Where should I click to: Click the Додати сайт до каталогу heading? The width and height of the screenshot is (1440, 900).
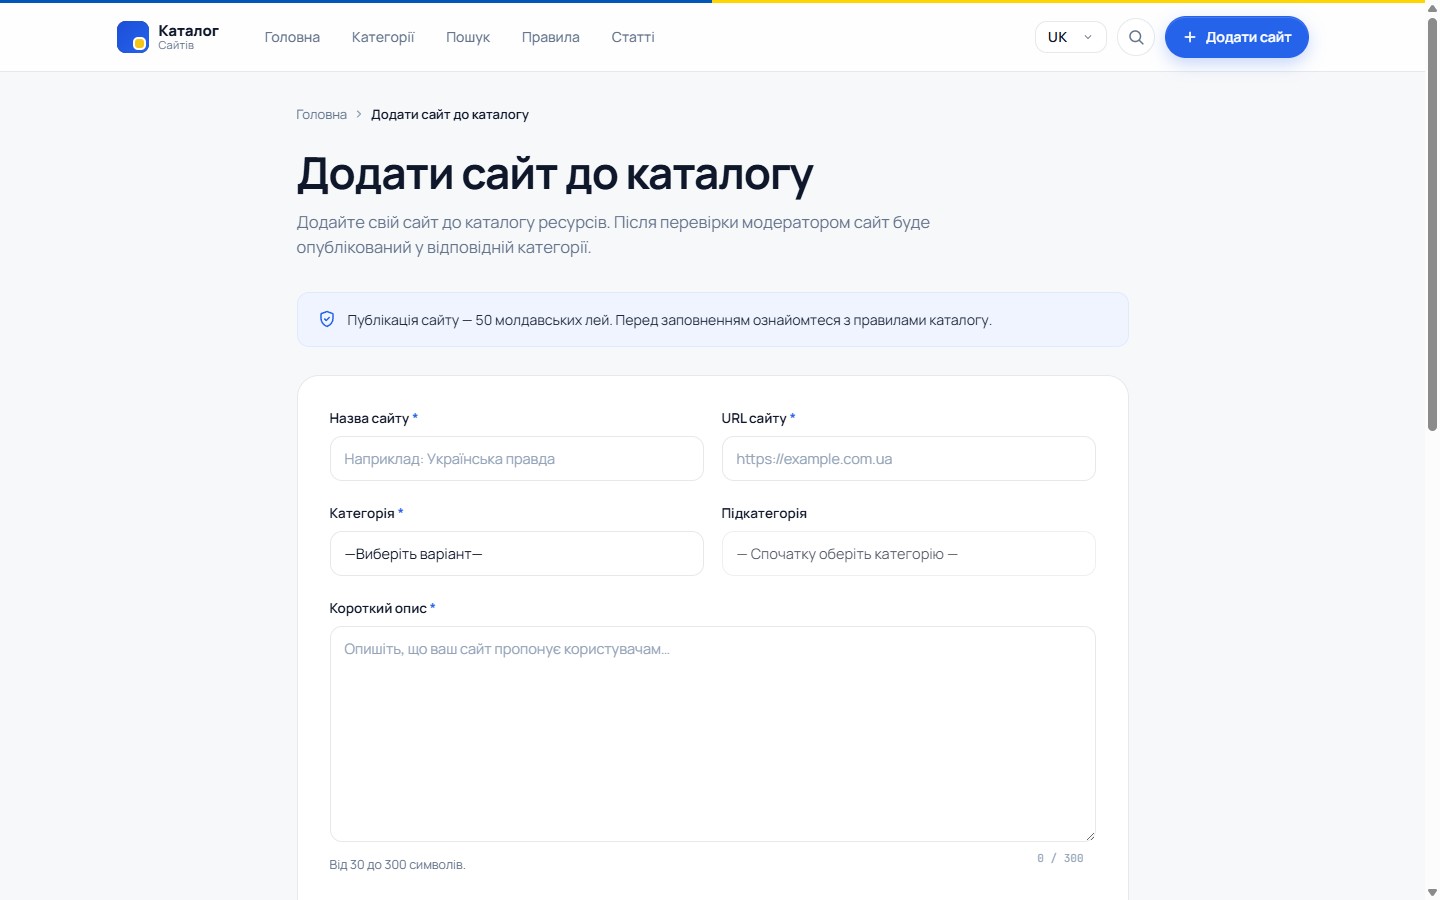click(555, 174)
